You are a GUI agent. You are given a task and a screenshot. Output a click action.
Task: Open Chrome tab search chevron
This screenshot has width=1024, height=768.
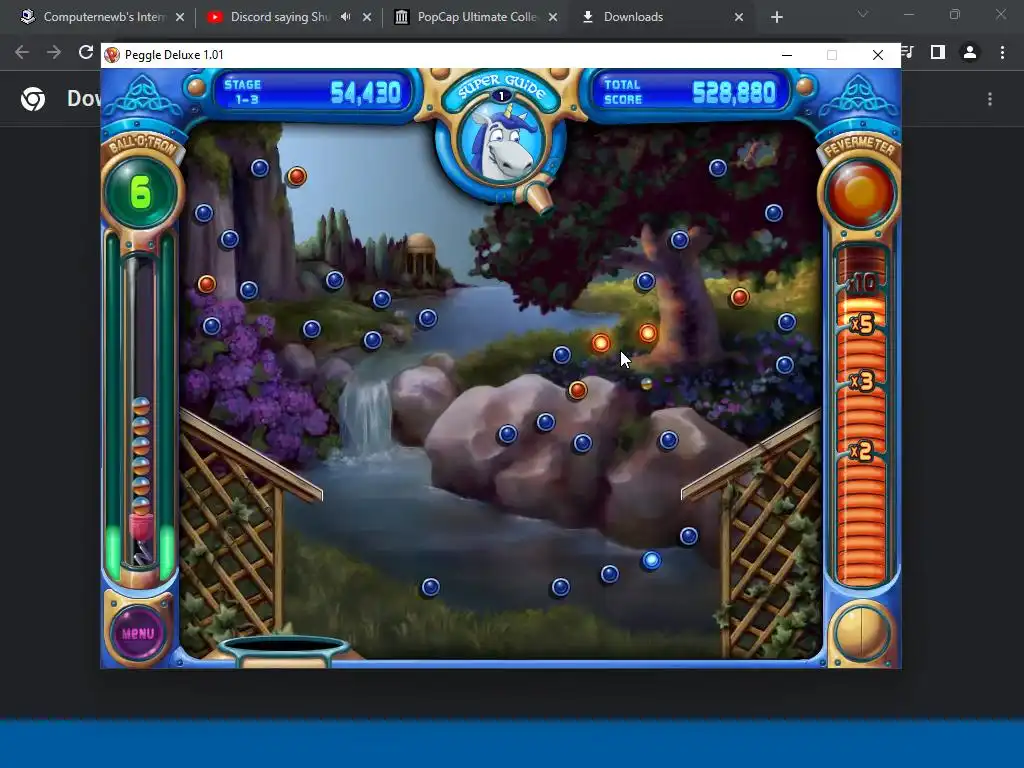[863, 14]
